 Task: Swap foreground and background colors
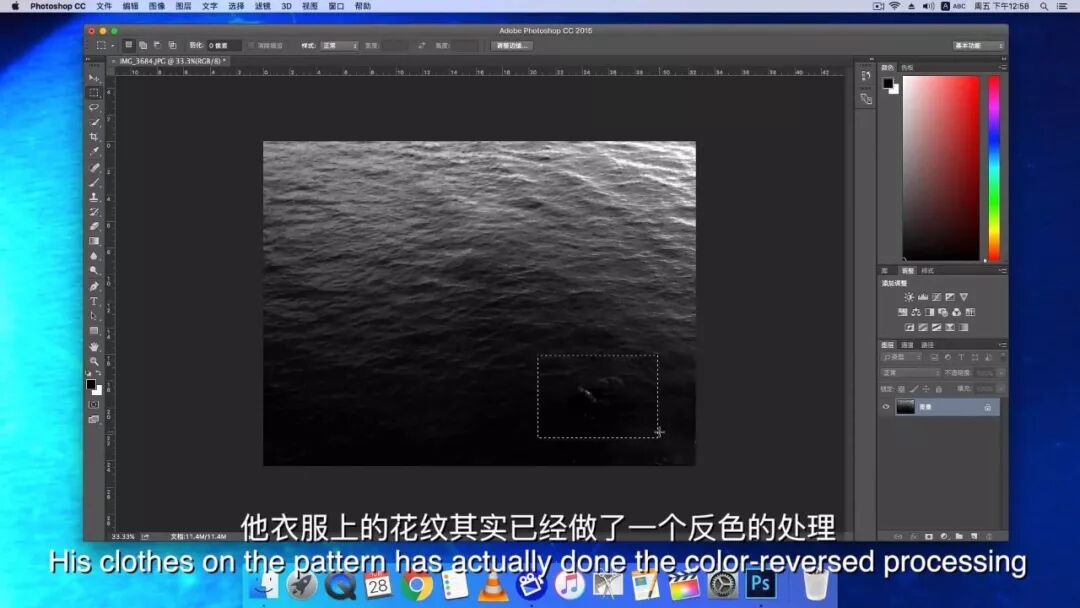coord(99,374)
